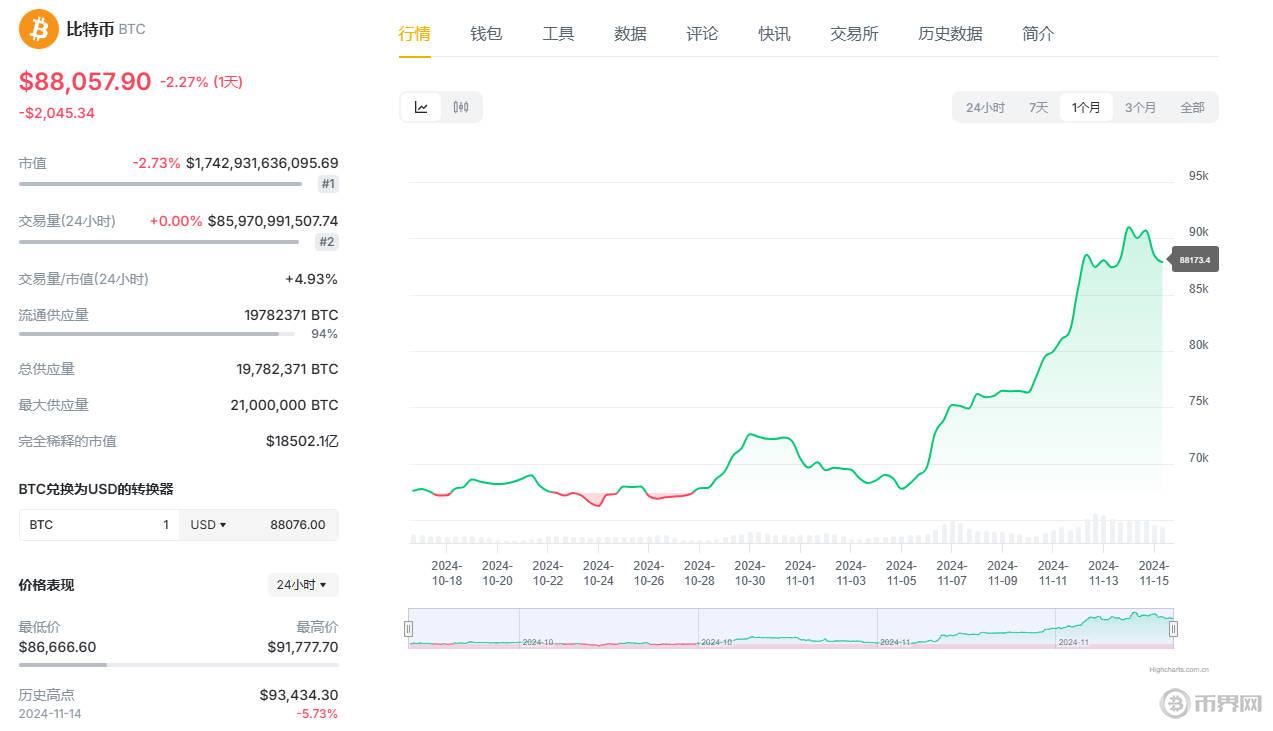Screen dimensions: 1273x731
Task: Toggle the 24小时 time range view
Action: [984, 107]
